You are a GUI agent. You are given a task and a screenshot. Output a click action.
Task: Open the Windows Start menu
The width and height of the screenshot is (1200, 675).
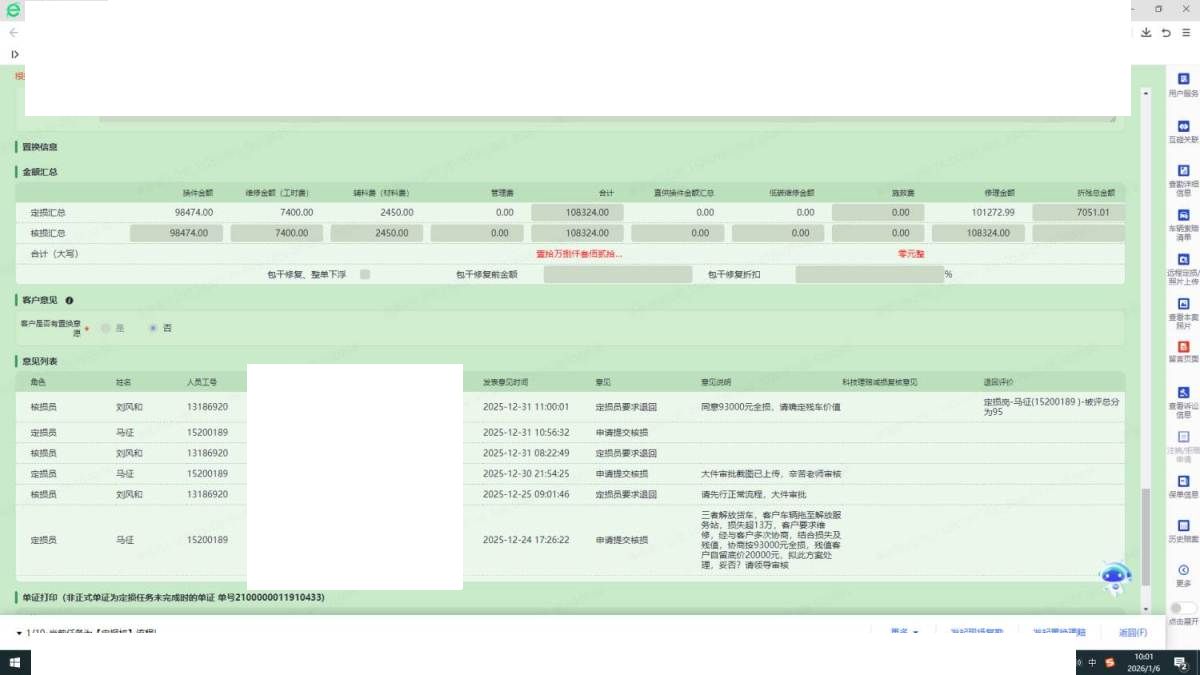[x=15, y=662]
